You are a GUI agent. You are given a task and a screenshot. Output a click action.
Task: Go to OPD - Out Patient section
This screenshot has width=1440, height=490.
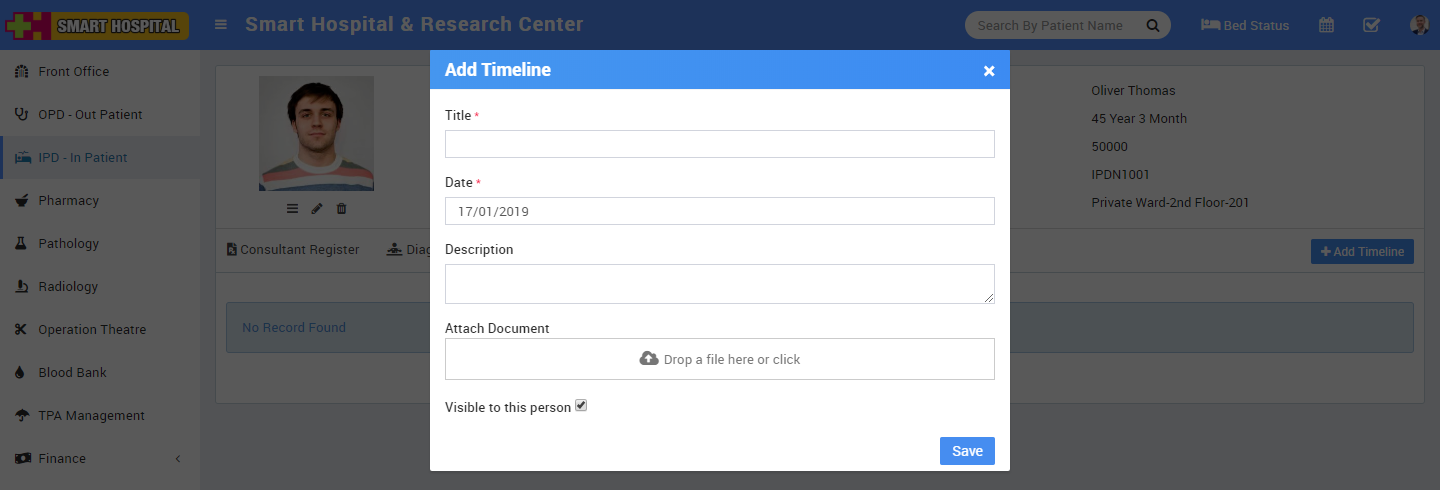click(90, 115)
